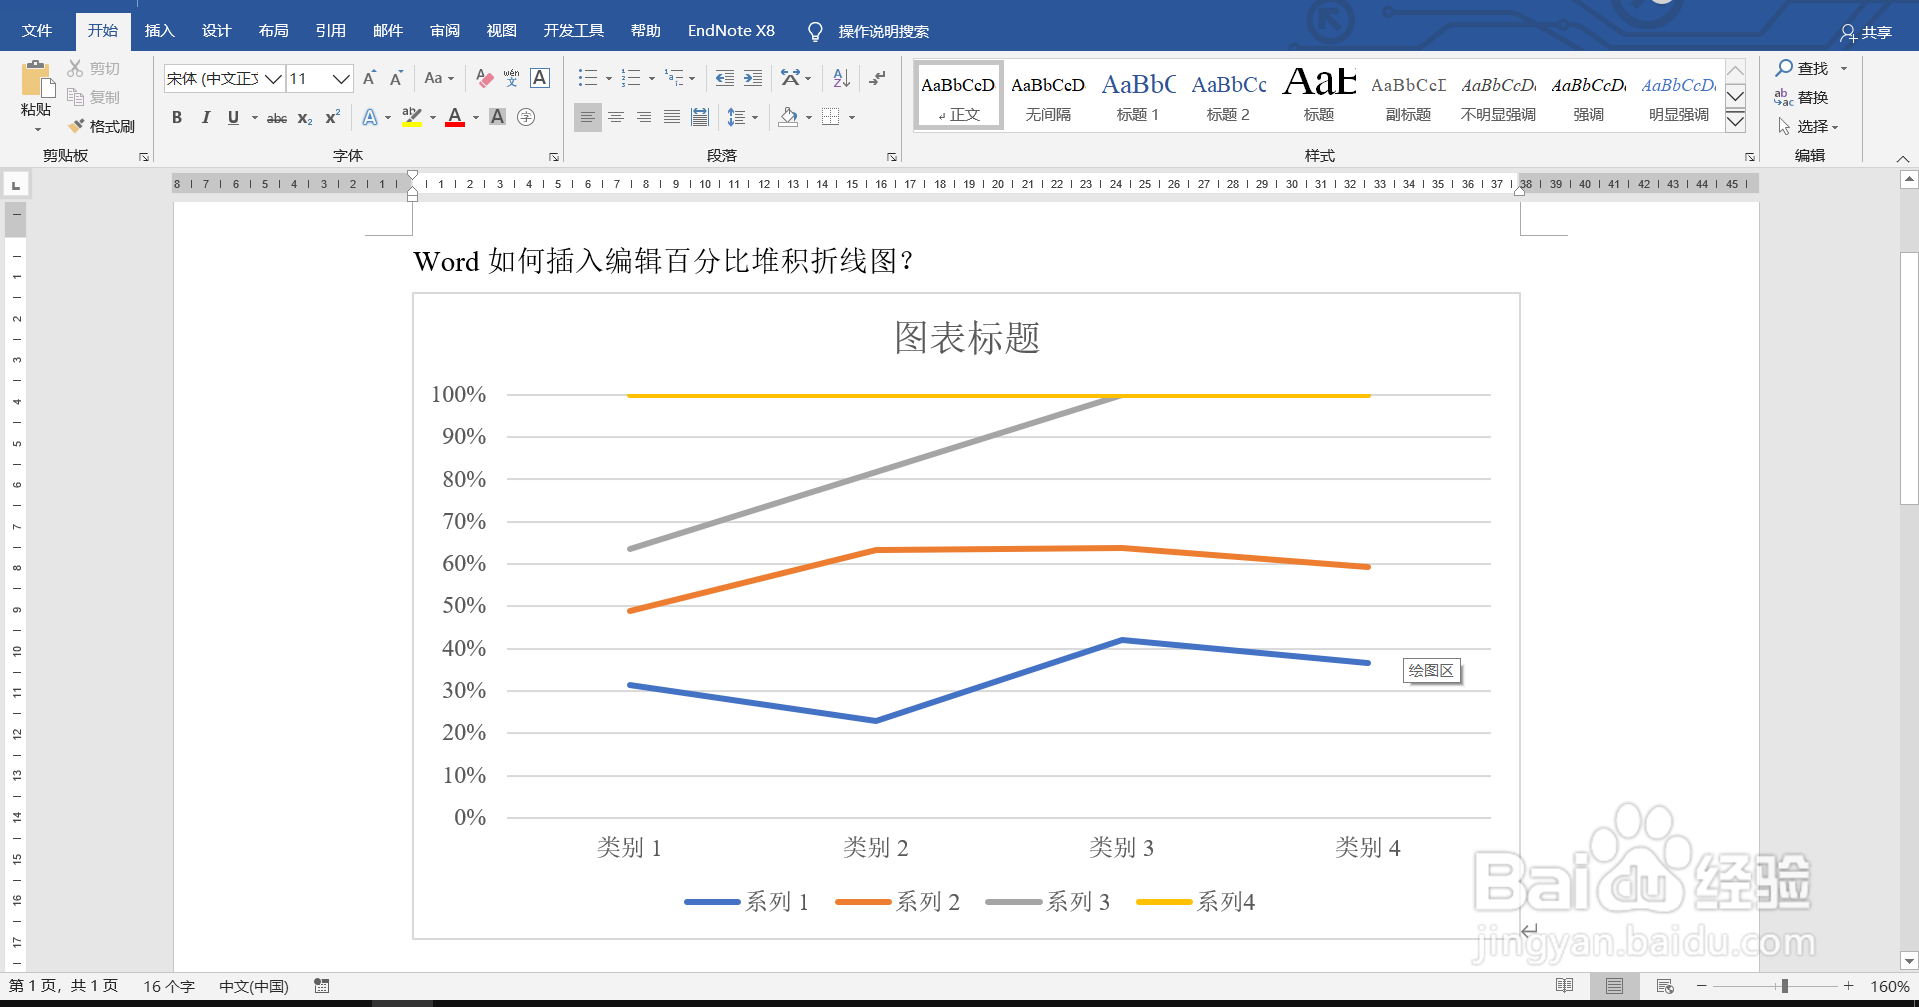Switch to the 布局 (Layout) tab
This screenshot has height=1007, width=1919.
(274, 31)
